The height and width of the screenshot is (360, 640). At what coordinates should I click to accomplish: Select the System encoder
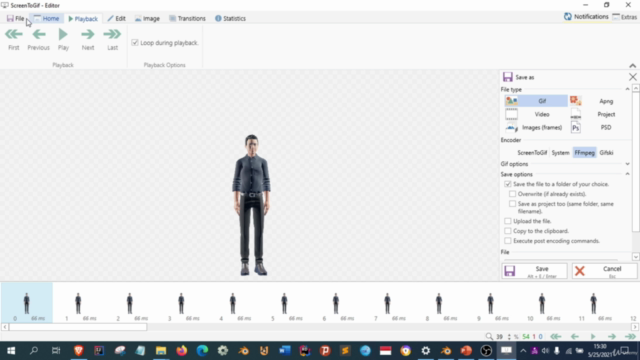(560, 153)
